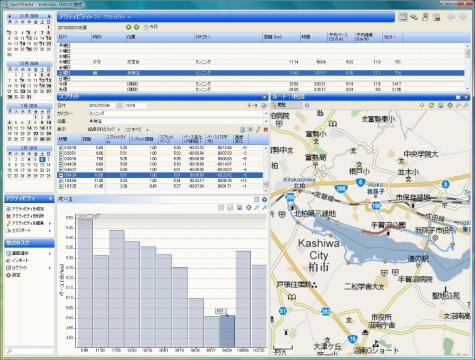Click the grayed forward navigation arrow at top right

463,17
